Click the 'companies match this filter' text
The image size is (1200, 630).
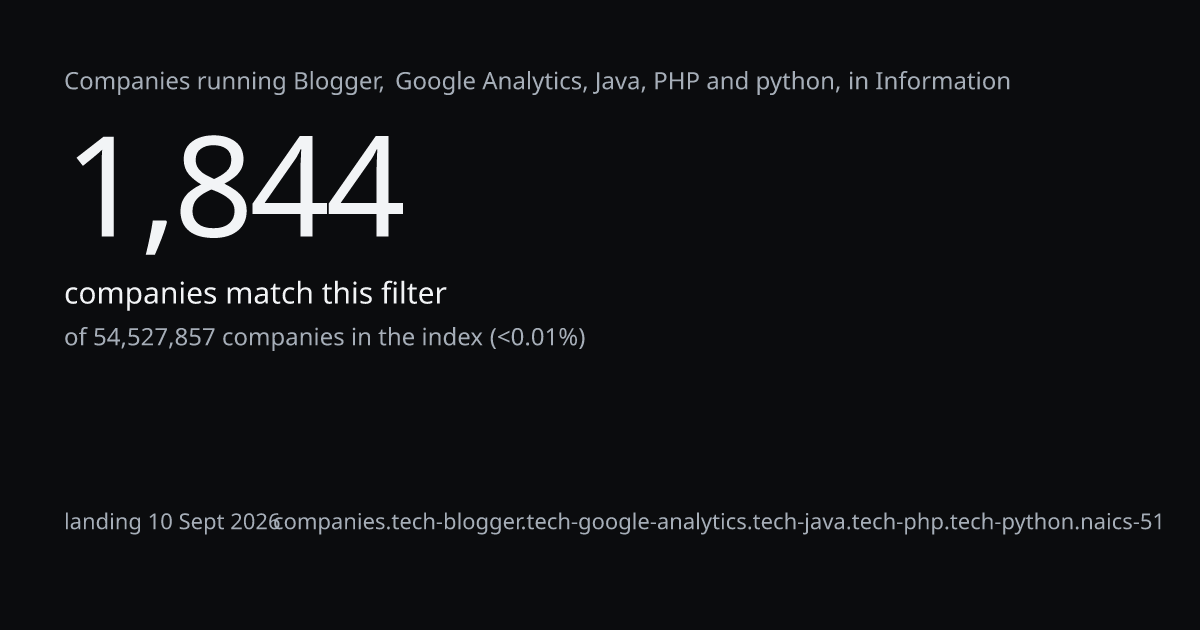(255, 294)
